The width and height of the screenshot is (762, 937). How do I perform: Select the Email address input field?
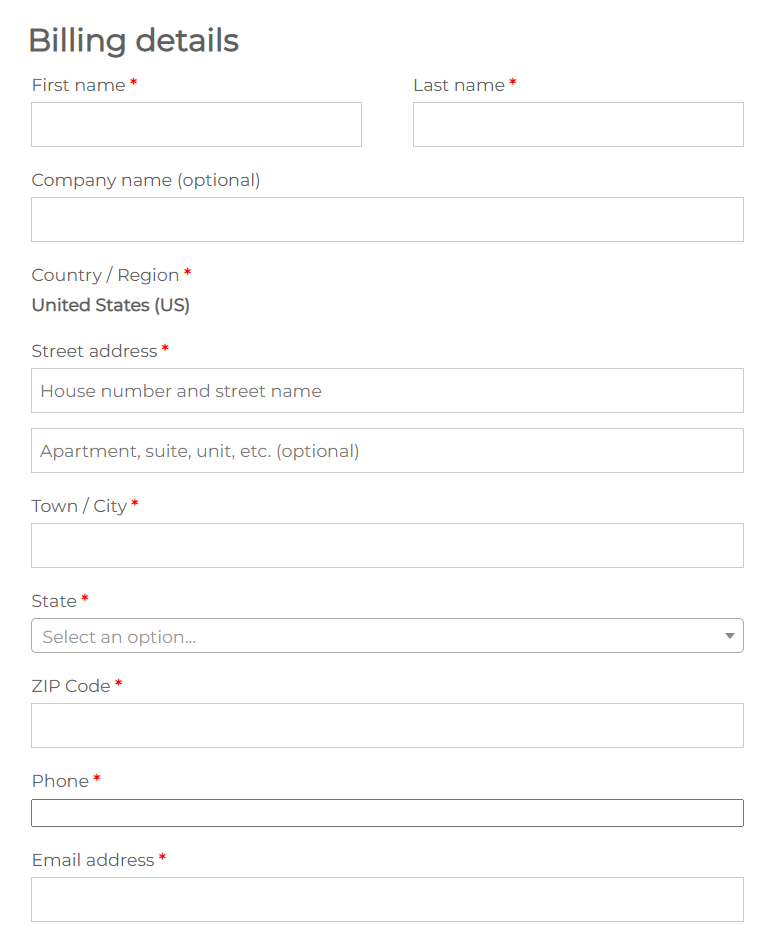tap(387, 899)
